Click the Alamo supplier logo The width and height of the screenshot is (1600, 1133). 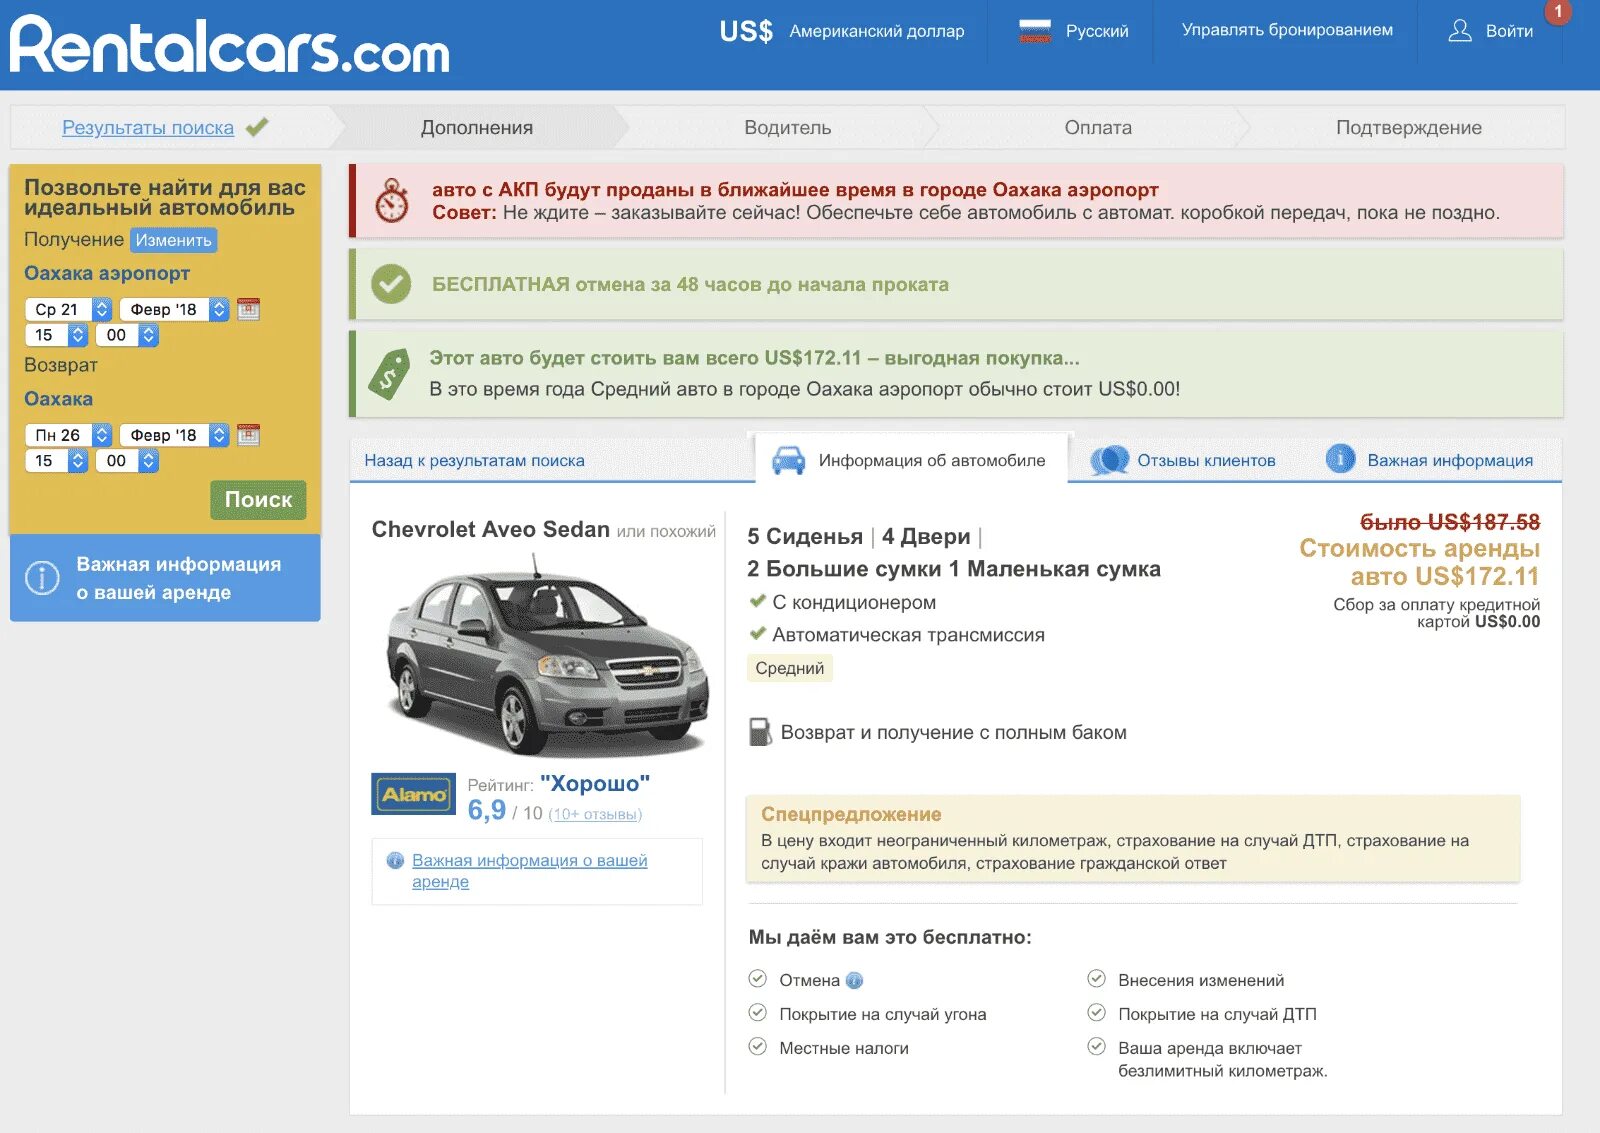pyautogui.click(x=413, y=794)
